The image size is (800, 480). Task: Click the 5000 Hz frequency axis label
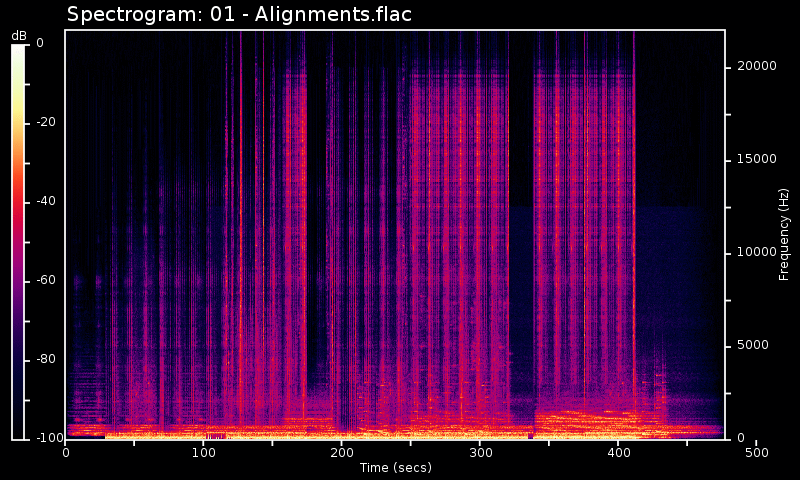pos(753,345)
